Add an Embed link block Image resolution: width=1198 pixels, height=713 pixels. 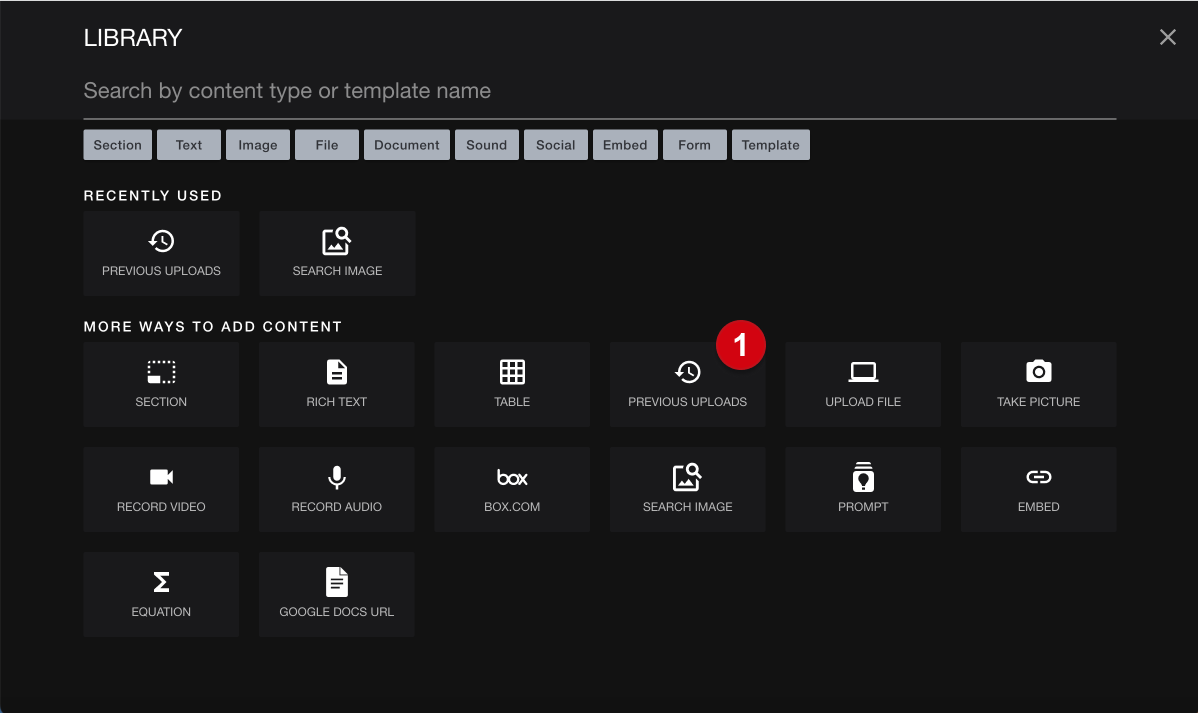coord(1038,490)
